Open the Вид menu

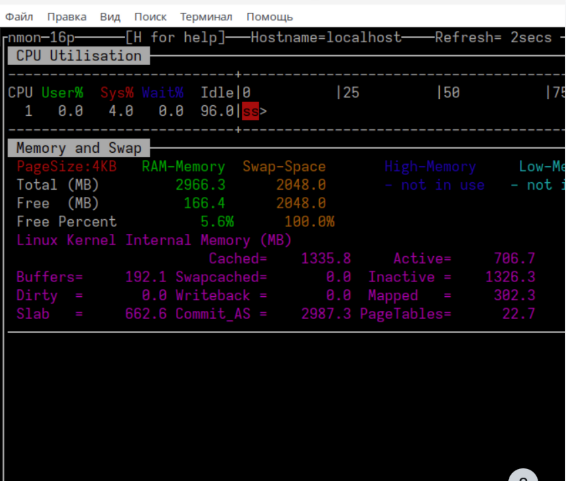(110, 17)
